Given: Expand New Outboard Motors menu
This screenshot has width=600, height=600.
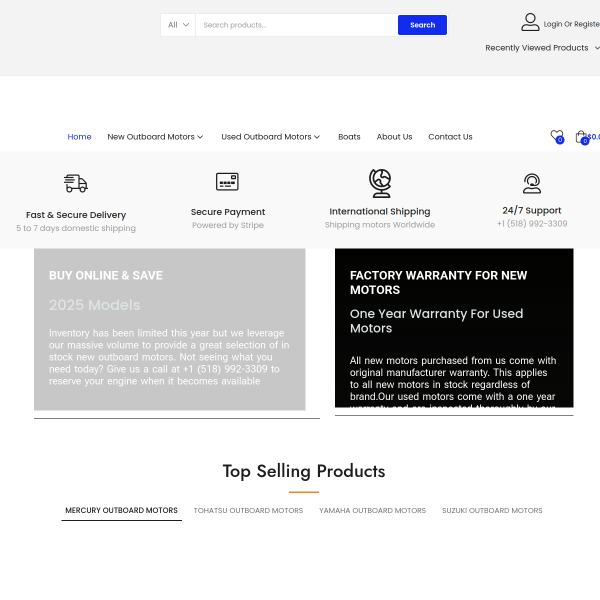Looking at the screenshot, I should [155, 137].
